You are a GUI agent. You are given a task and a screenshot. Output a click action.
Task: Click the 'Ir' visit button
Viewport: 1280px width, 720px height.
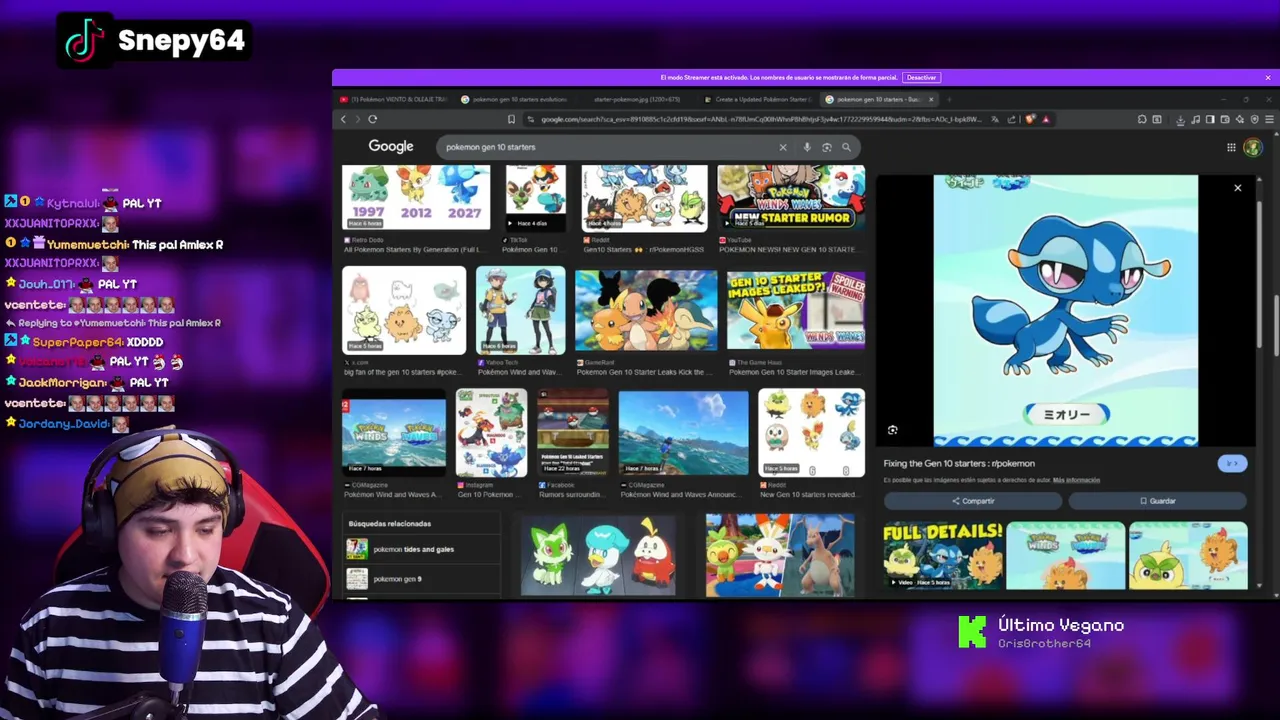1232,463
